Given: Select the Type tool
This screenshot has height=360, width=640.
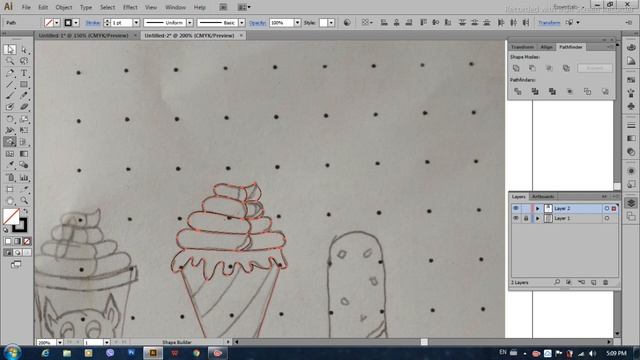Looking at the screenshot, I should click(x=24, y=73).
